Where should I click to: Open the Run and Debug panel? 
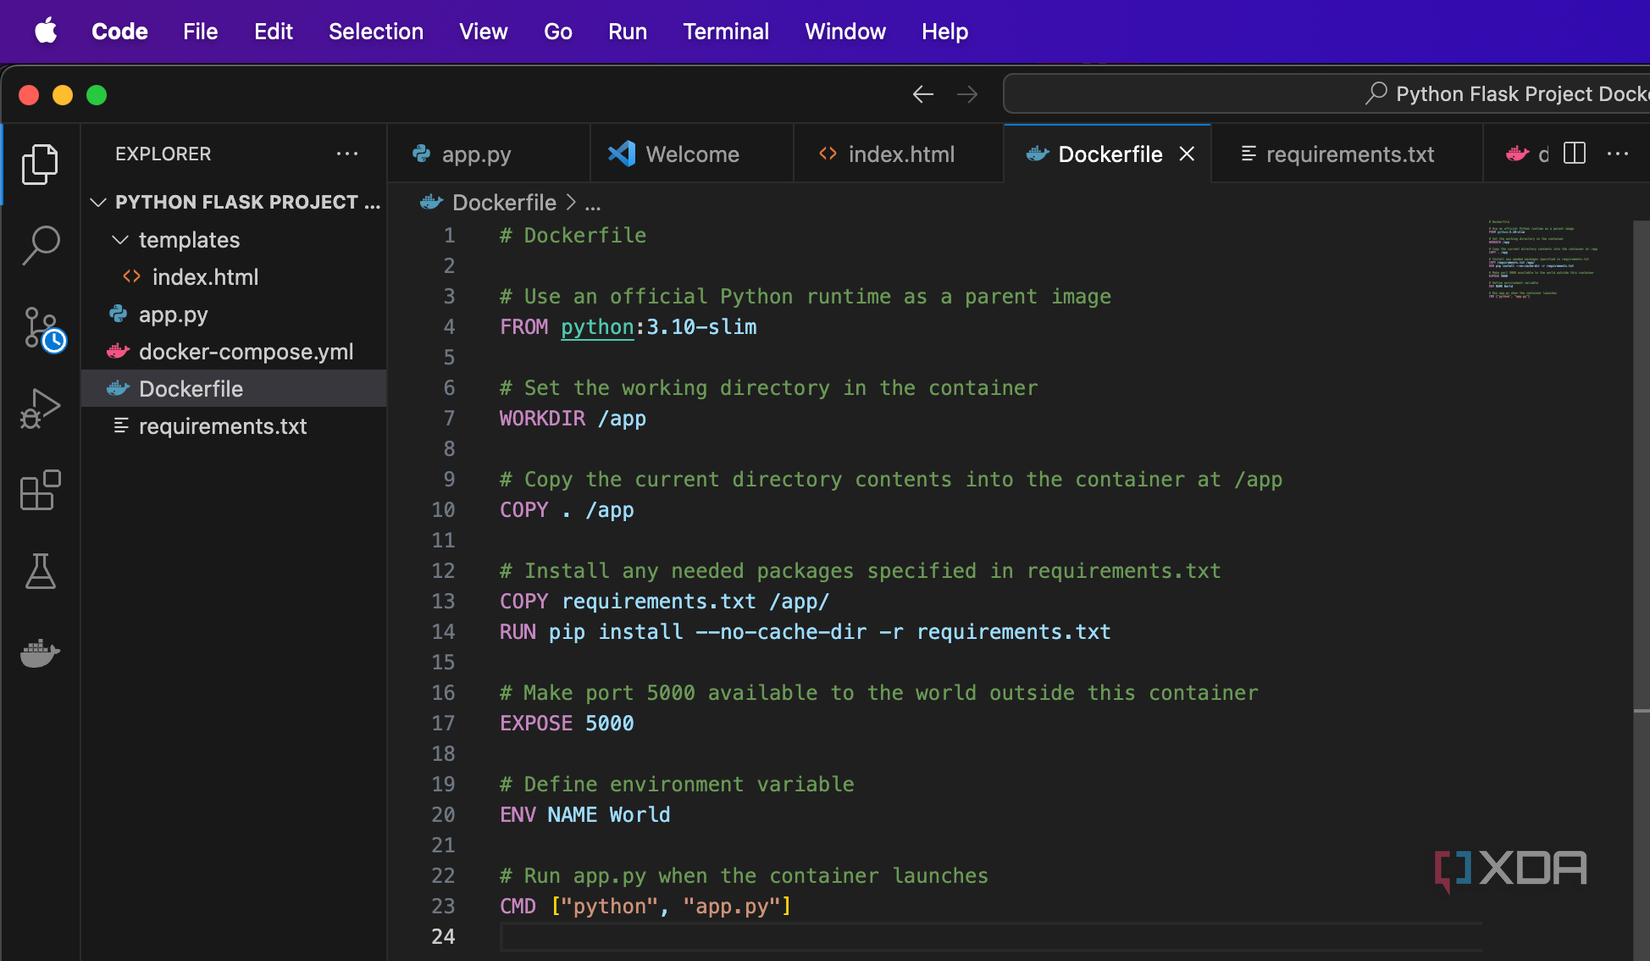(x=41, y=408)
